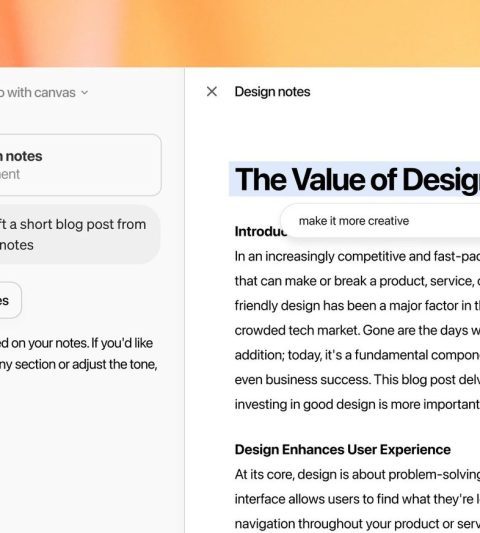480x533 pixels.
Task: Click the small rounded chip below the user message
Action: (x=11, y=300)
